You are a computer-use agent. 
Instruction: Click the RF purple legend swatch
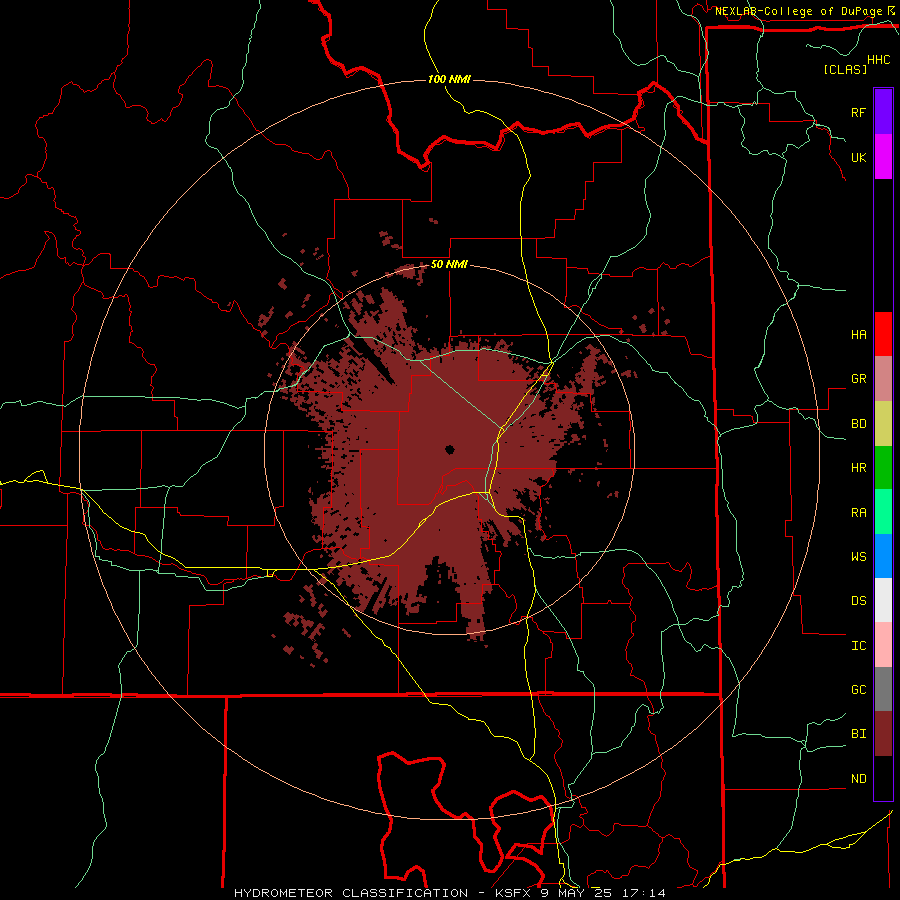click(x=883, y=112)
